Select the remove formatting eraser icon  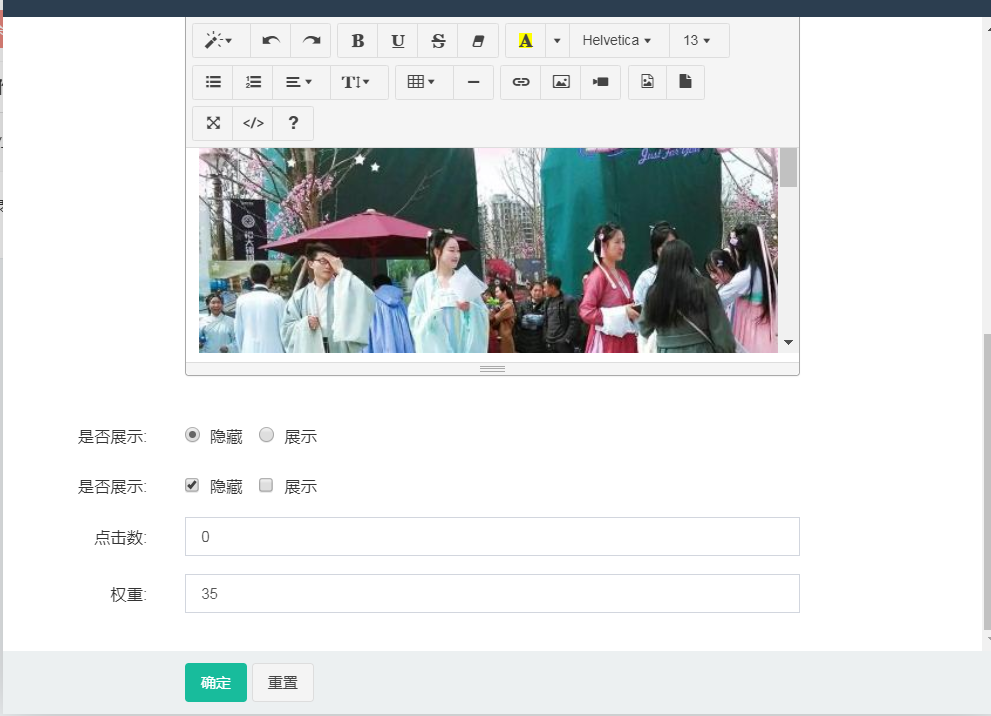click(x=477, y=40)
